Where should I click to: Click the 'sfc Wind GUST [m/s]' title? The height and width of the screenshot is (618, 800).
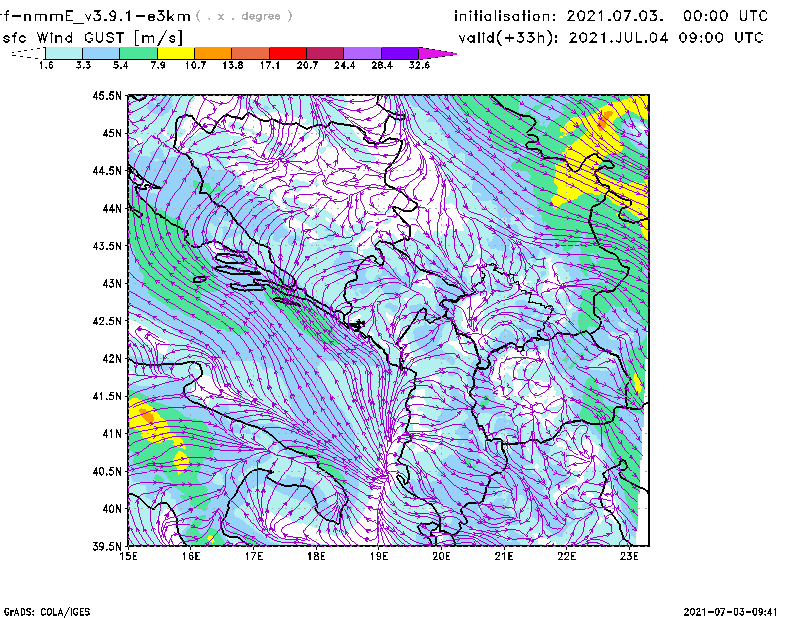click(92, 38)
